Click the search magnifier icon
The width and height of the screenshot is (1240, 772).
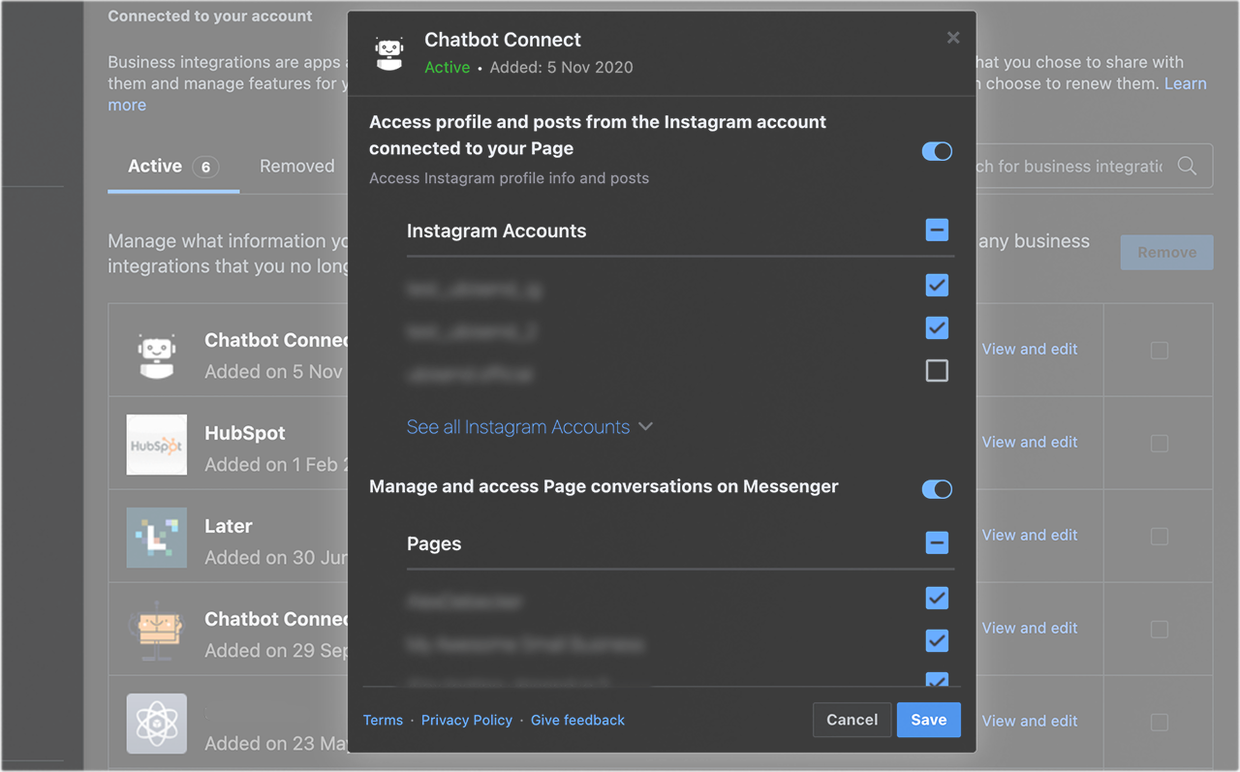(1187, 166)
